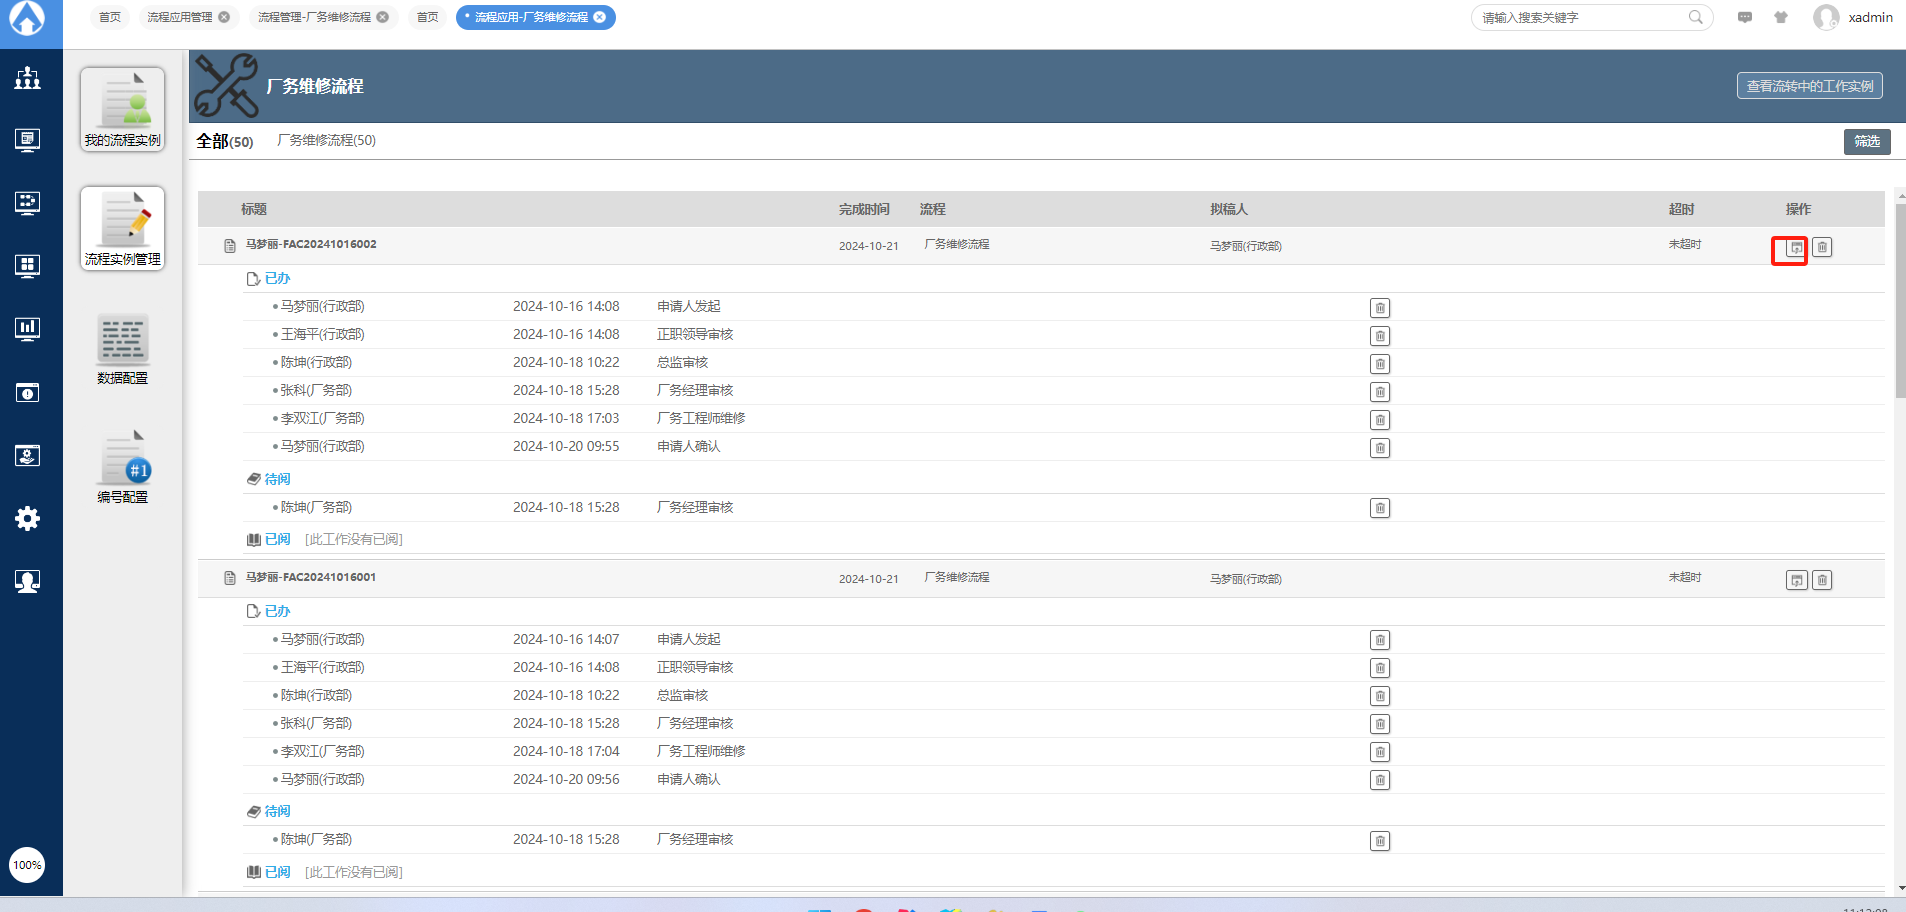Image resolution: width=1906 pixels, height=912 pixels.
Task: Click the xadmin user avatar
Action: click(x=1826, y=17)
